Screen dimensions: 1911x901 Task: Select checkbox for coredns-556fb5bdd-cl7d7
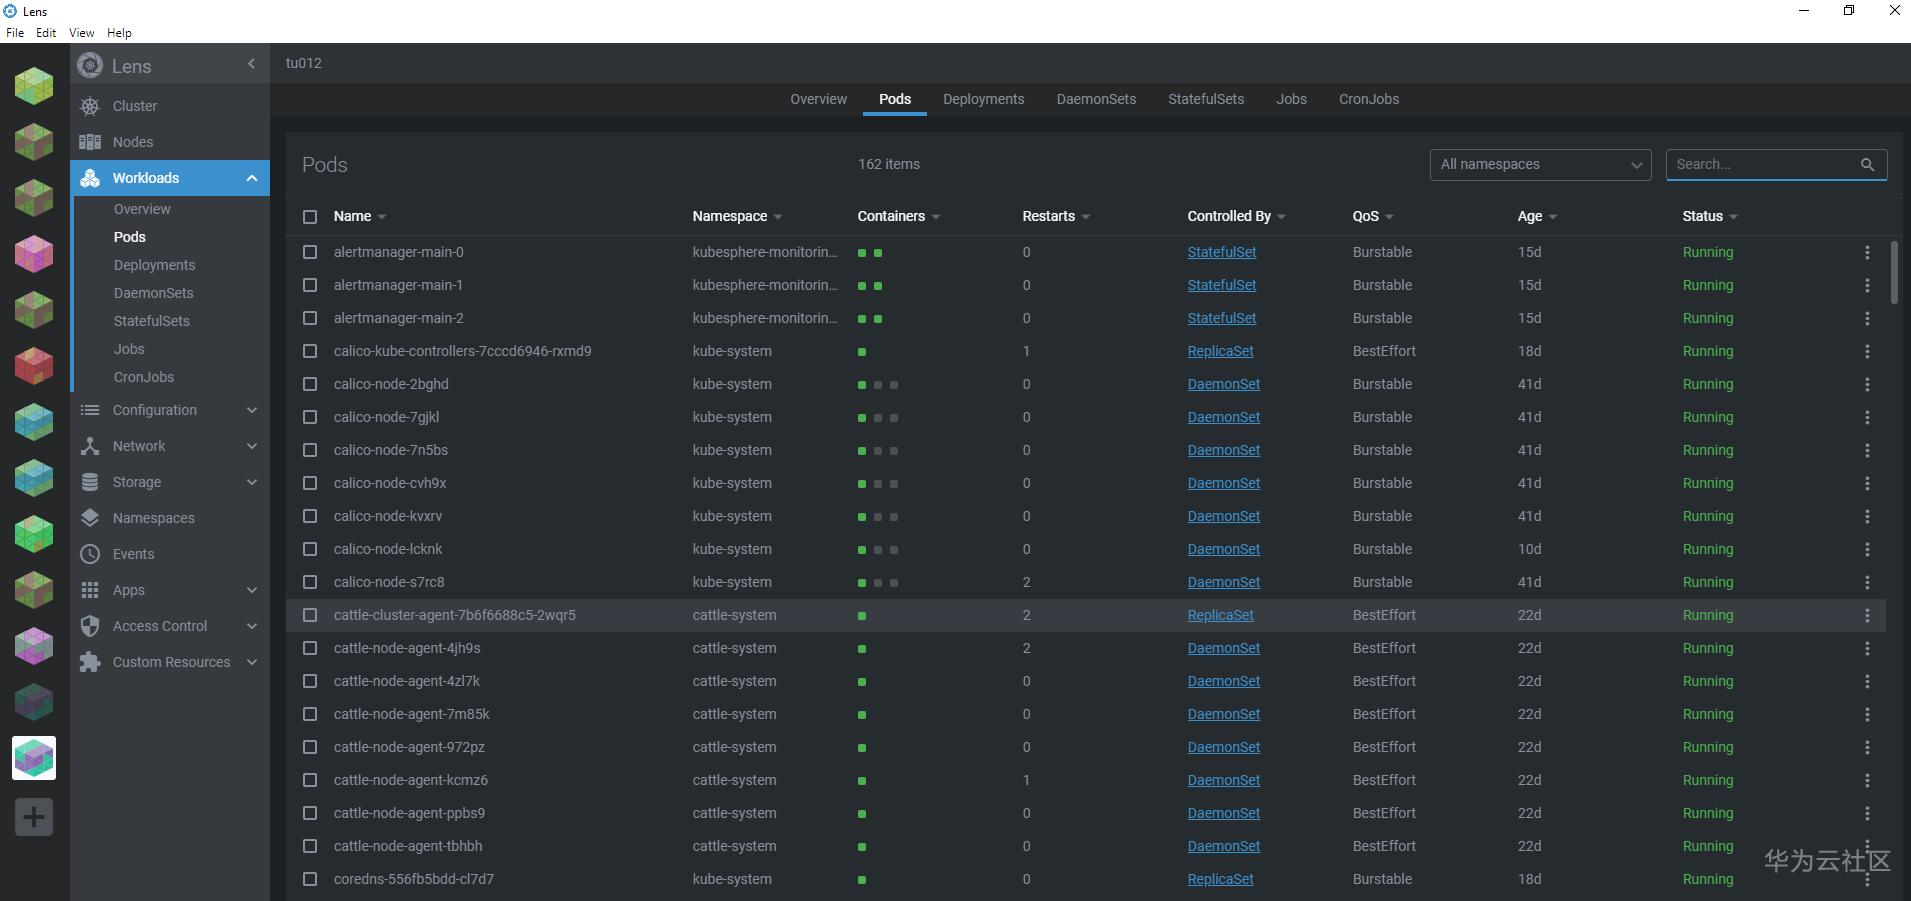tap(310, 880)
